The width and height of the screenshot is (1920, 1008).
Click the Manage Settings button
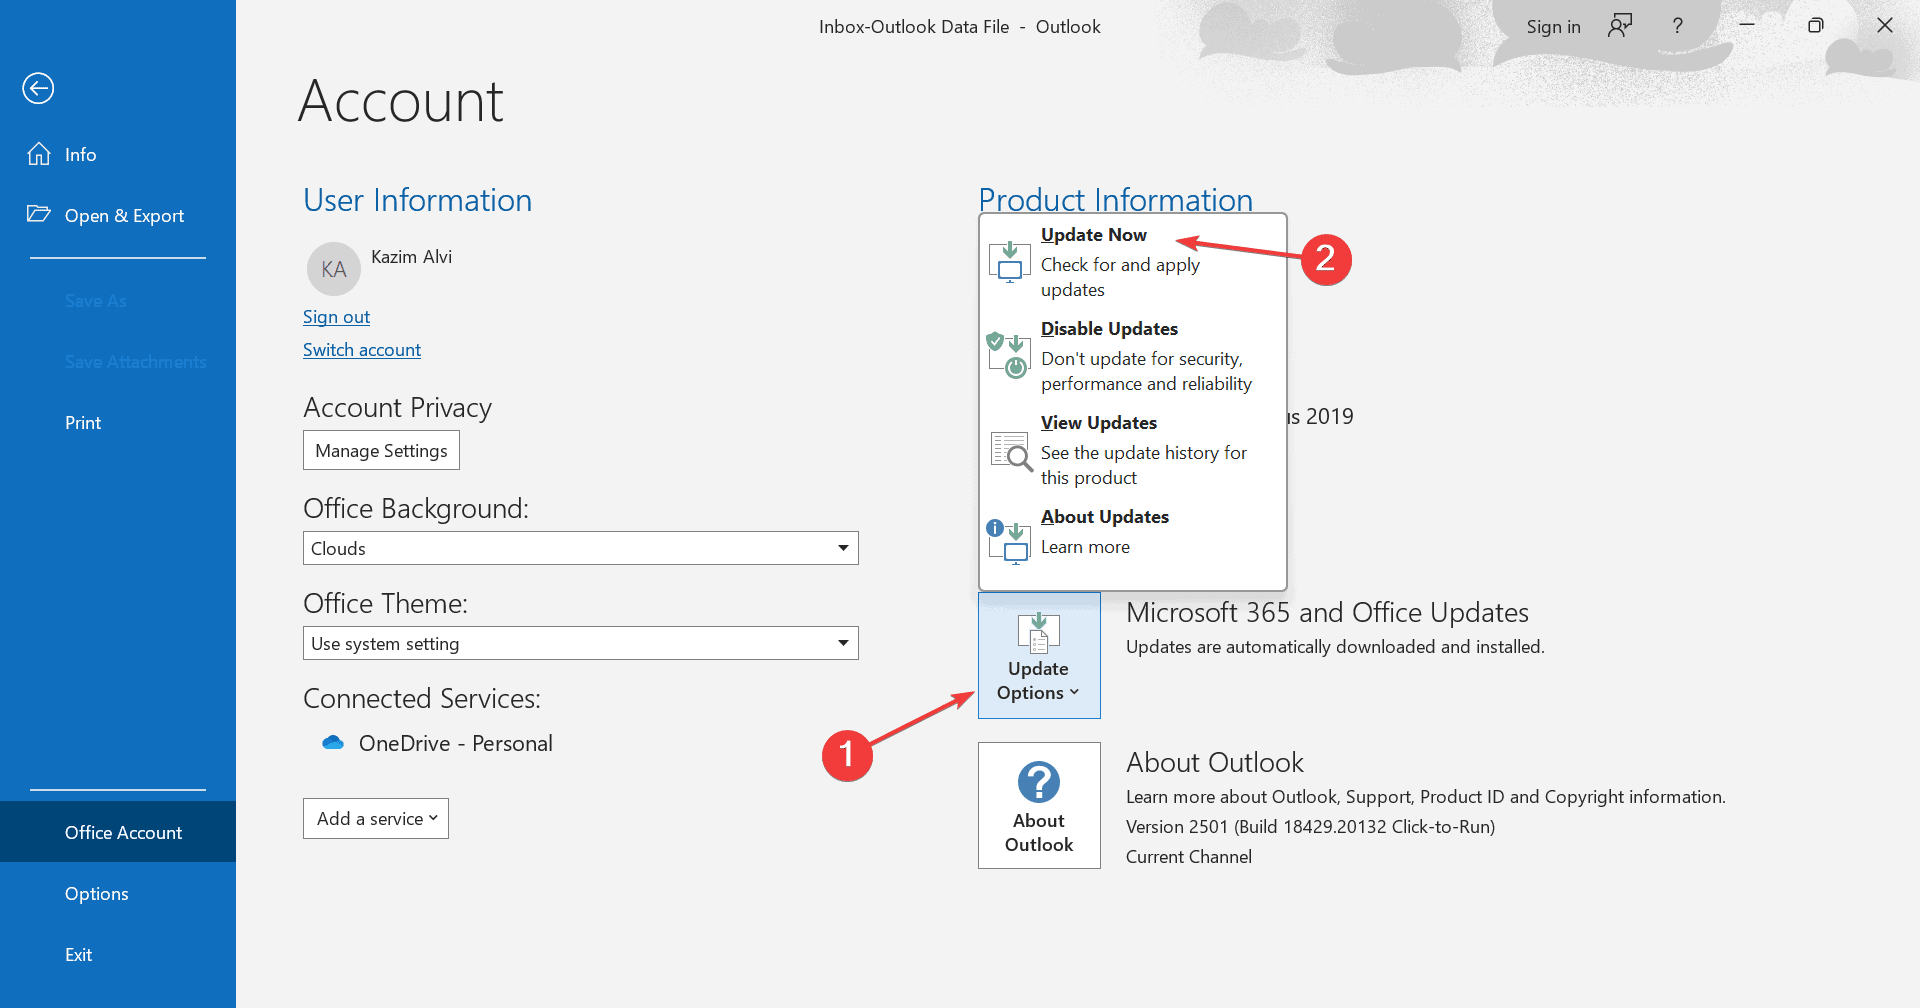[x=381, y=450]
